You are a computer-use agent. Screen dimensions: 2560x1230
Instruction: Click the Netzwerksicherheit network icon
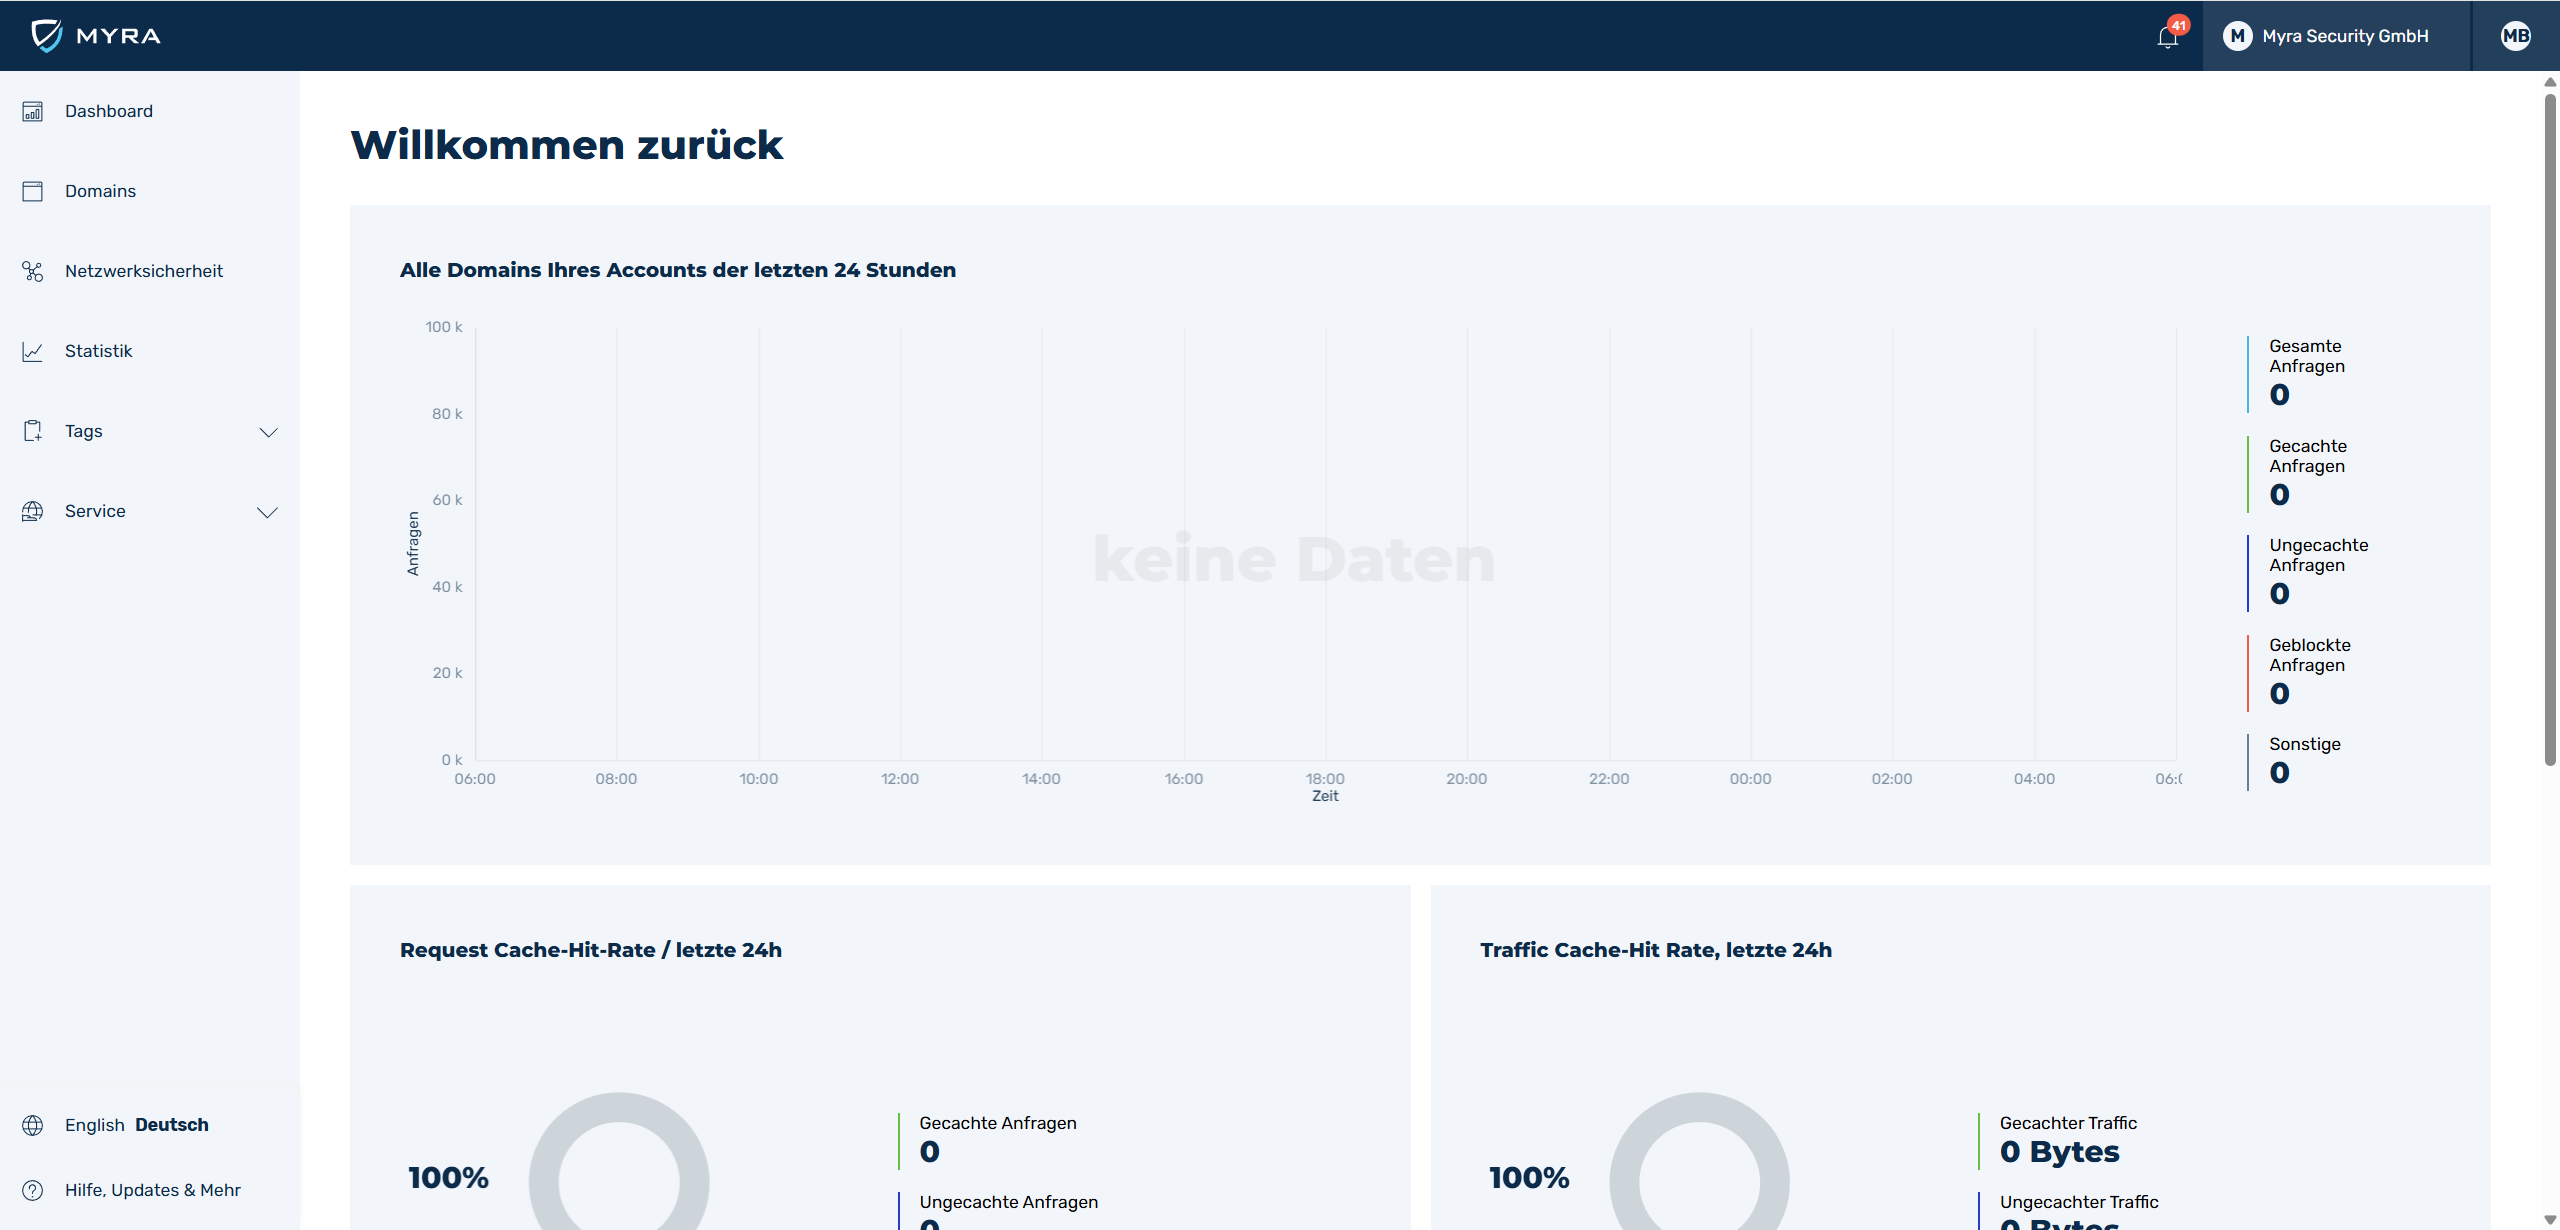click(33, 271)
